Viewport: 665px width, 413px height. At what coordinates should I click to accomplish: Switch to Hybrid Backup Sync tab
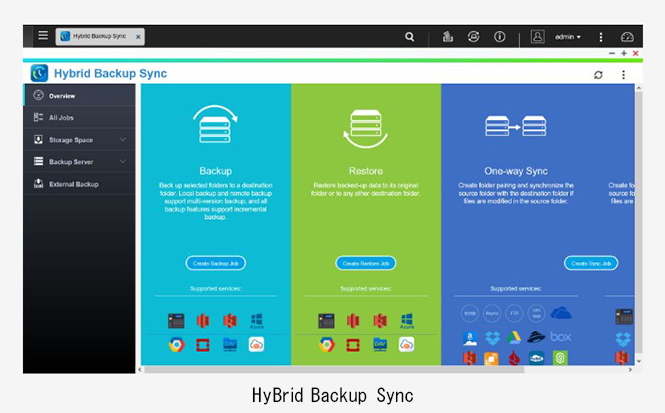coord(100,36)
